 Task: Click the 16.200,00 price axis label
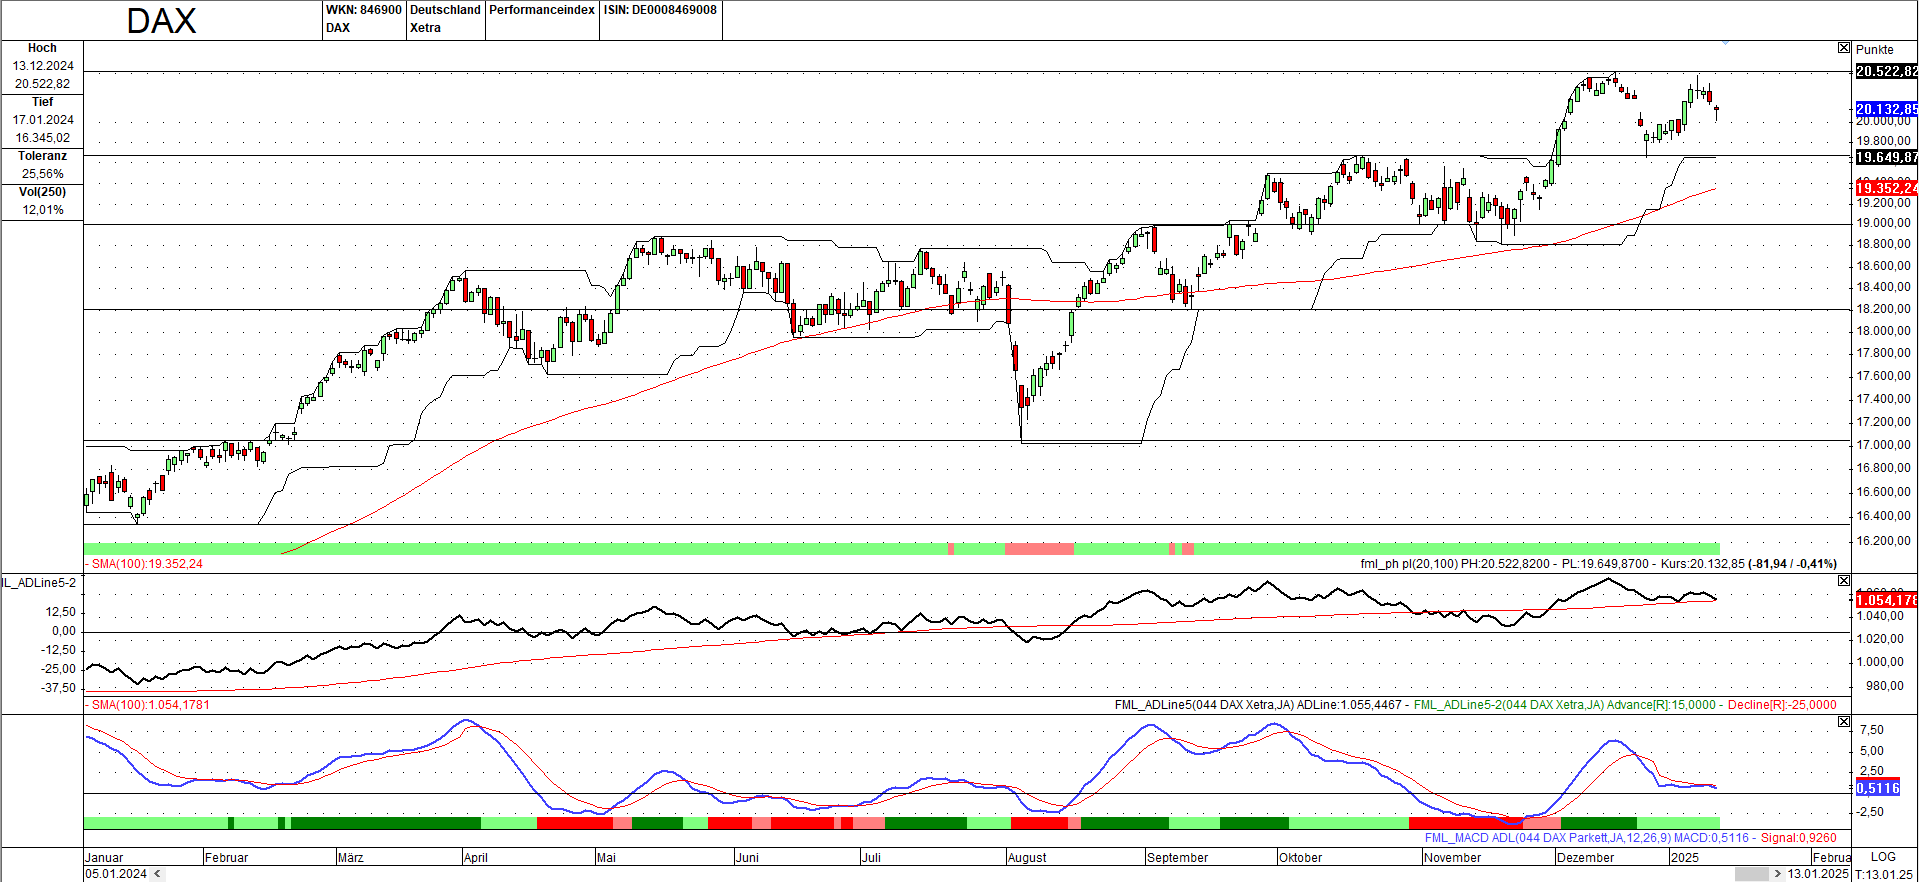[x=1883, y=541]
